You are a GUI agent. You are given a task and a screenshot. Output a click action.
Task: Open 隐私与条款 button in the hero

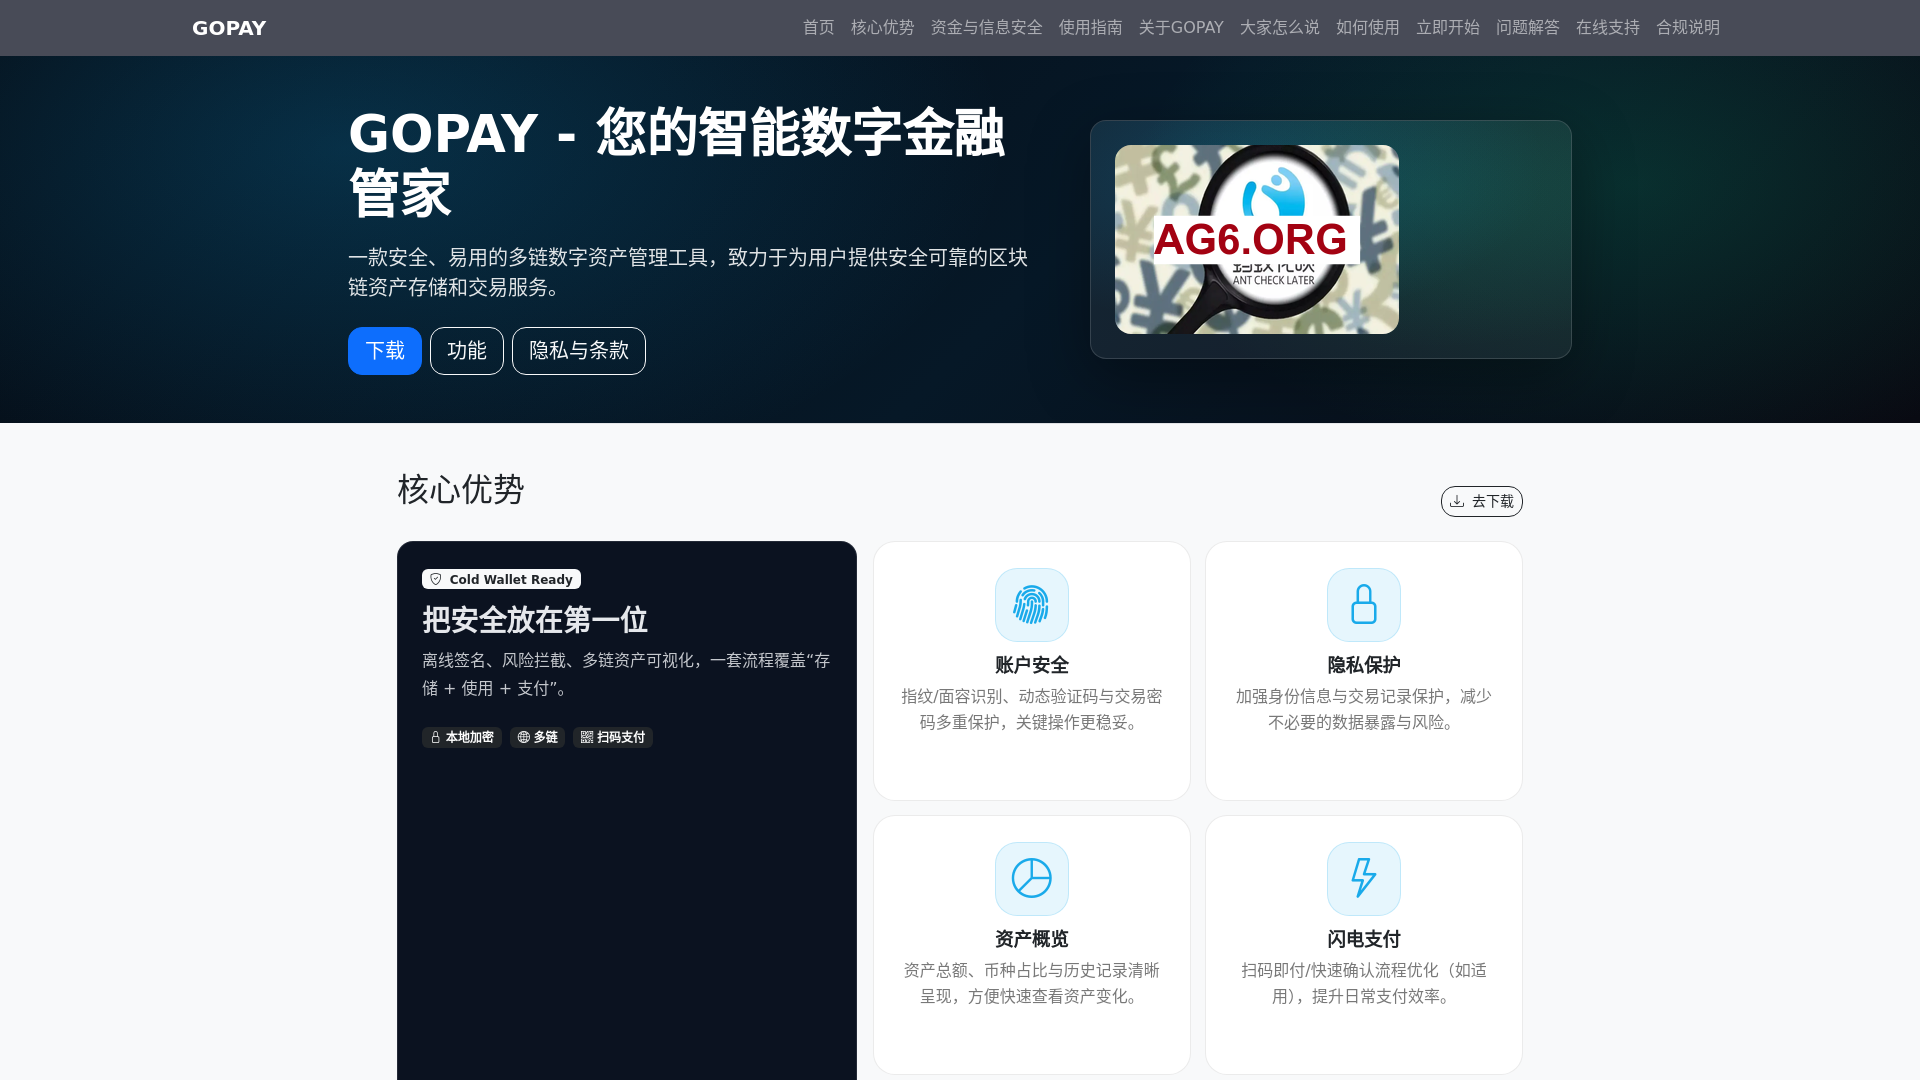[x=579, y=351]
